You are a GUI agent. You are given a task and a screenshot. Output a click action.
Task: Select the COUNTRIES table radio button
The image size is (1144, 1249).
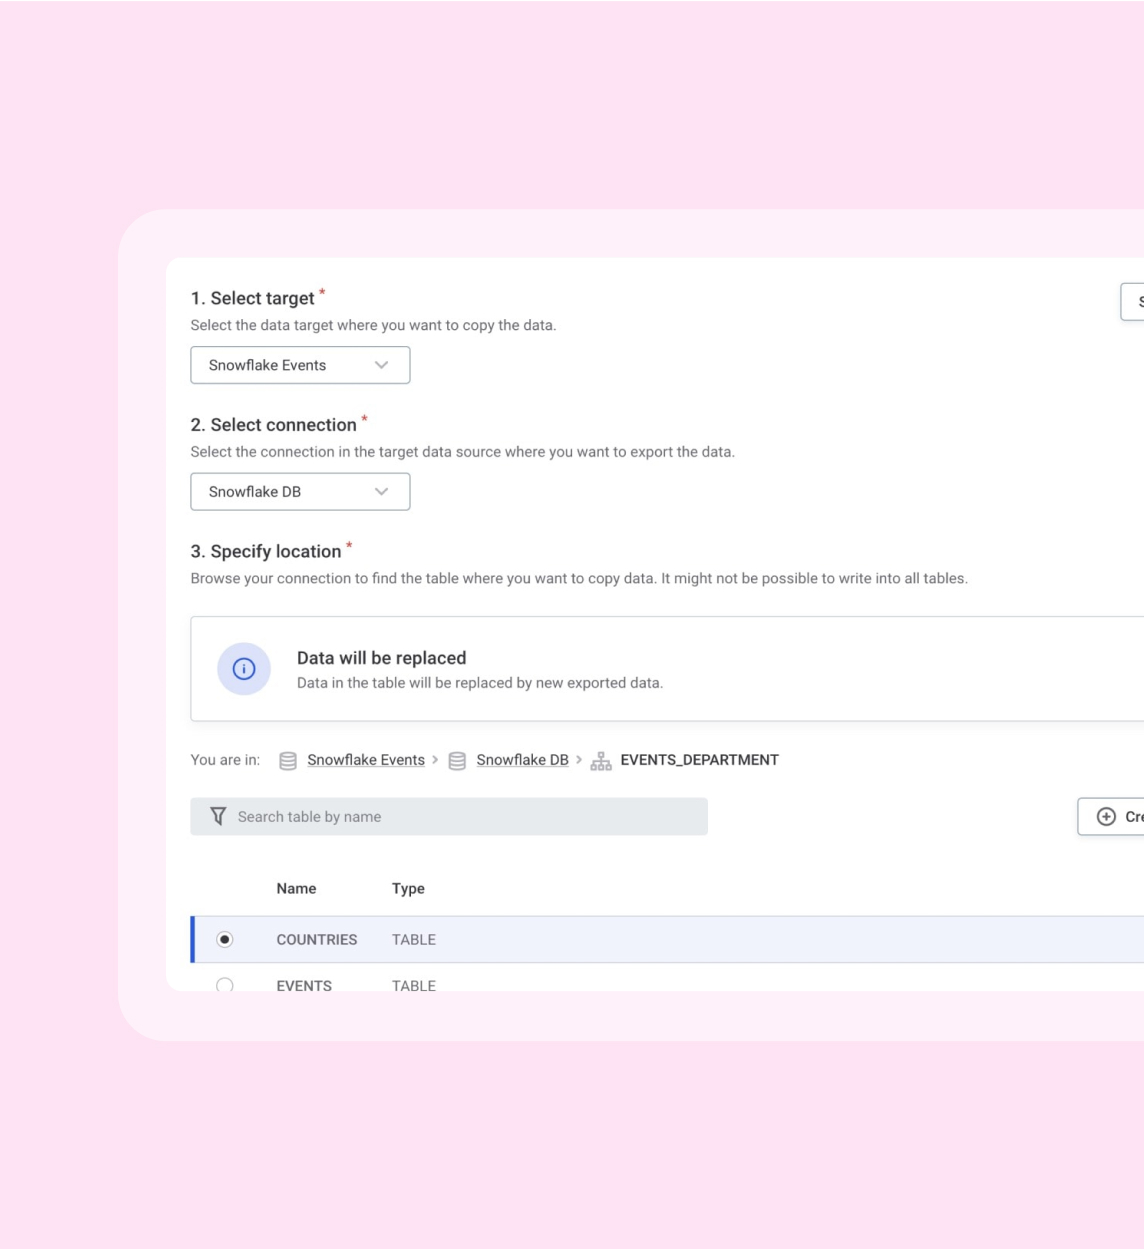[225, 940]
